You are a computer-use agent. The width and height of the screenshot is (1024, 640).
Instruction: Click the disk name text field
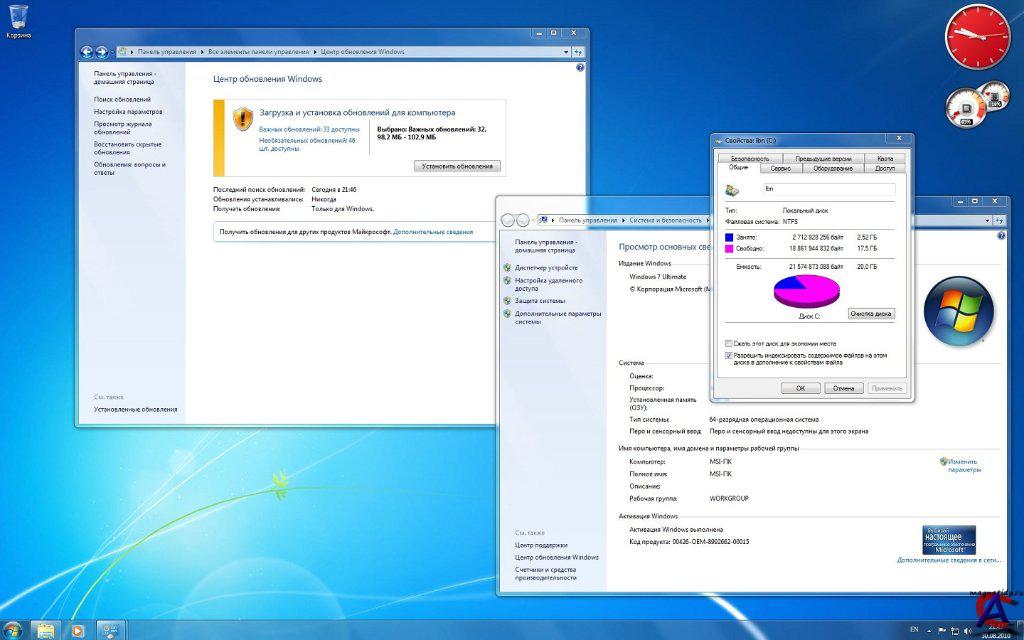point(827,188)
